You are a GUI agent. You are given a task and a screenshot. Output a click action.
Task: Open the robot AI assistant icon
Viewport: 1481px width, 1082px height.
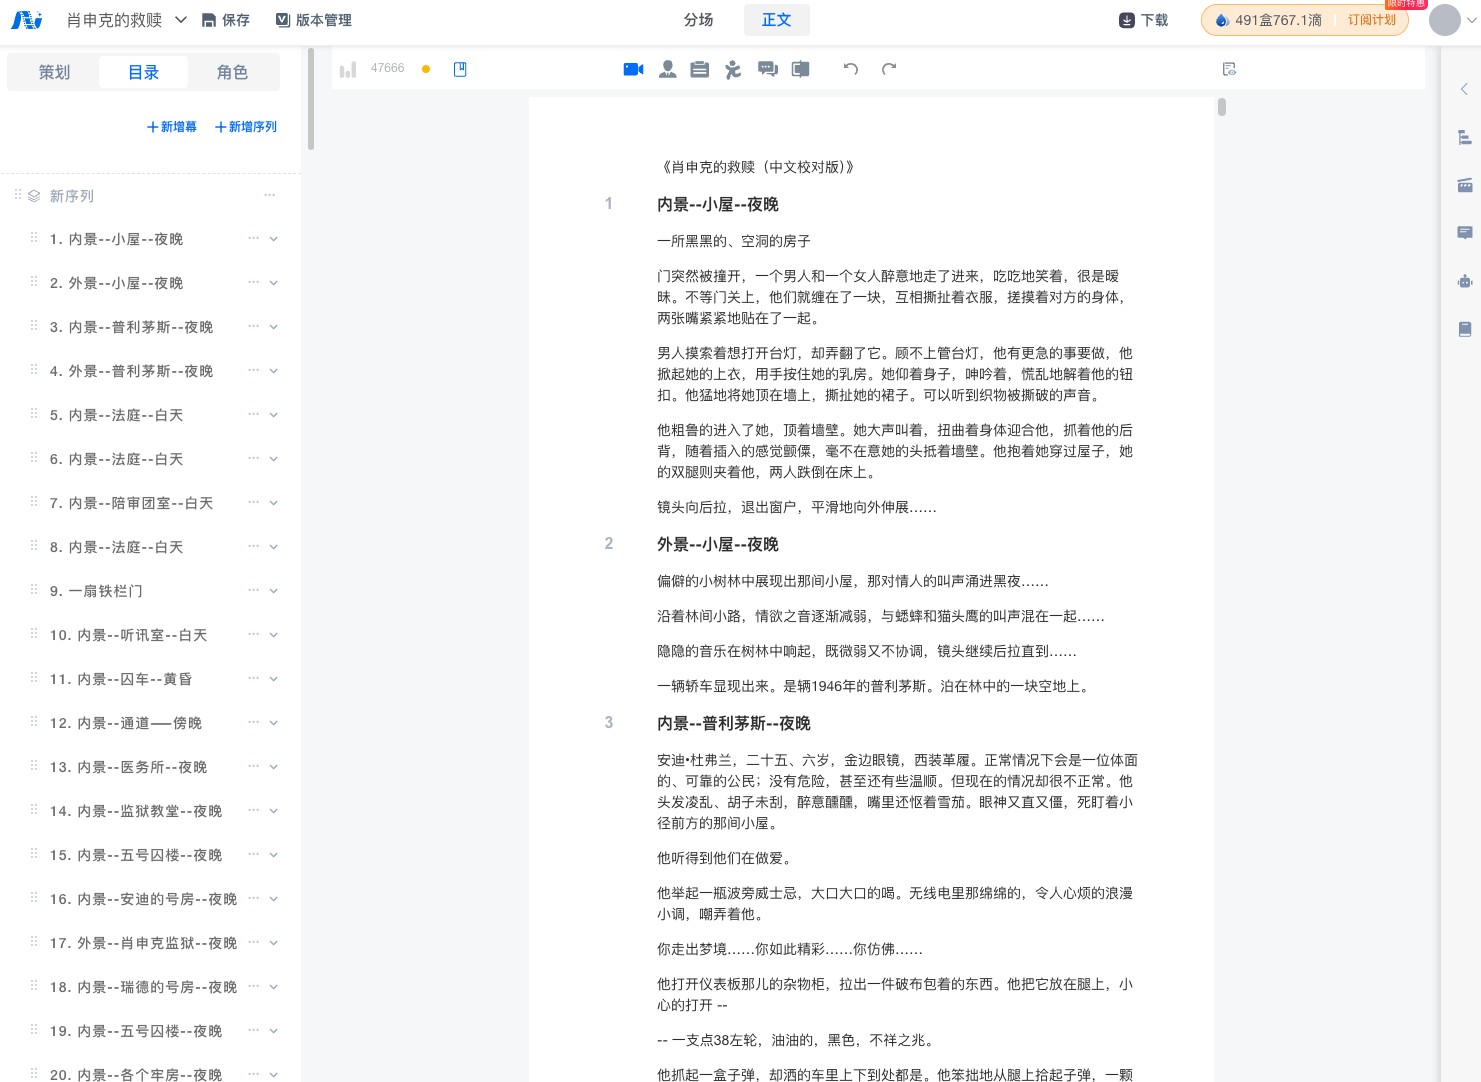click(x=1465, y=281)
